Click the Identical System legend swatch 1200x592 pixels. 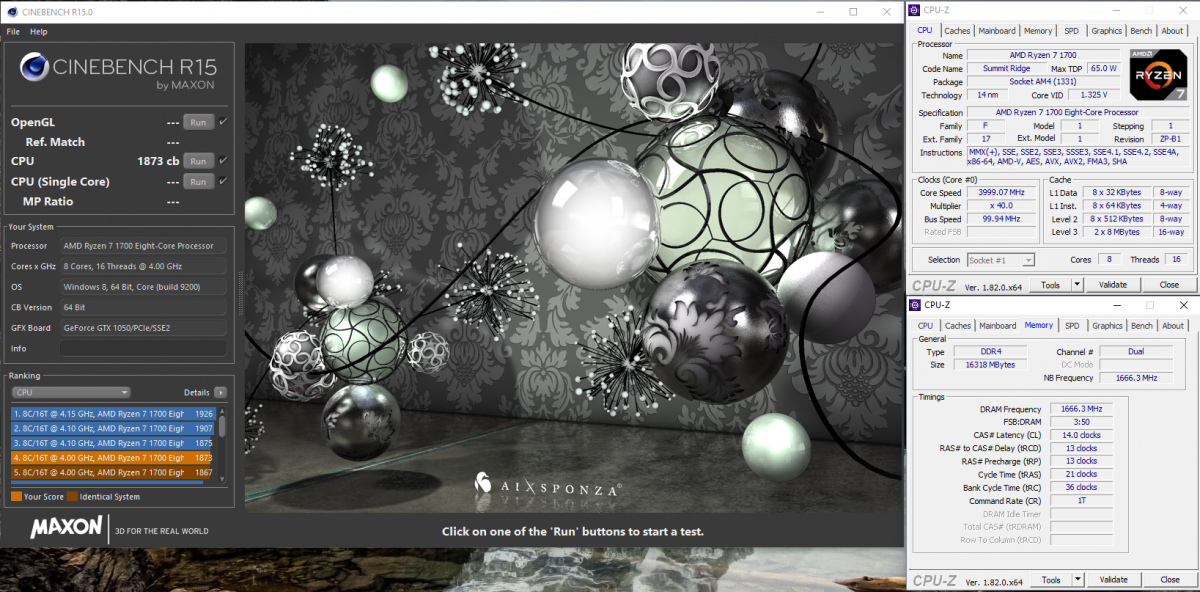click(72, 496)
